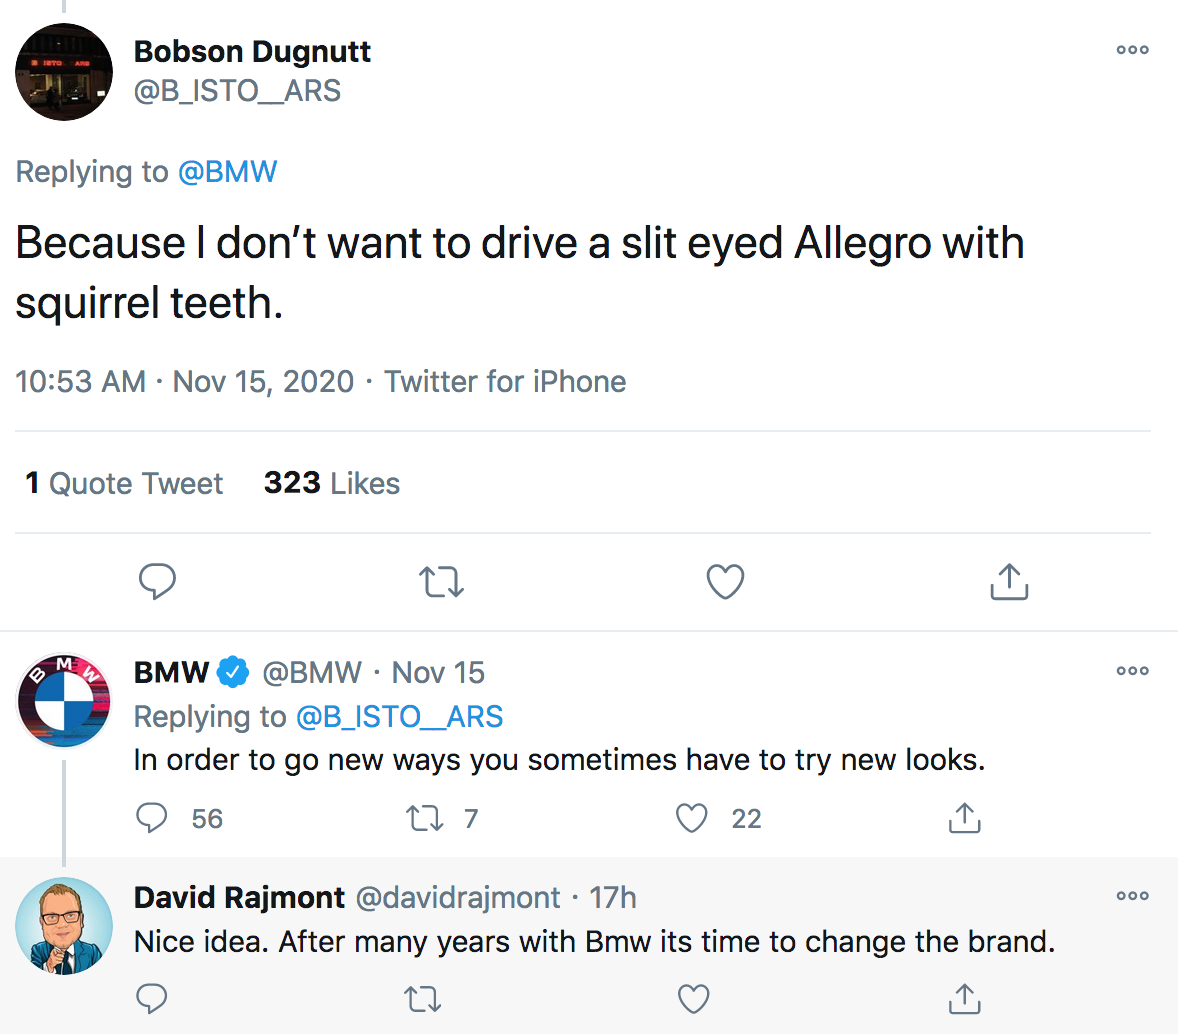Retweet Bobson Dugnutt's main tweet

pyautogui.click(x=441, y=581)
